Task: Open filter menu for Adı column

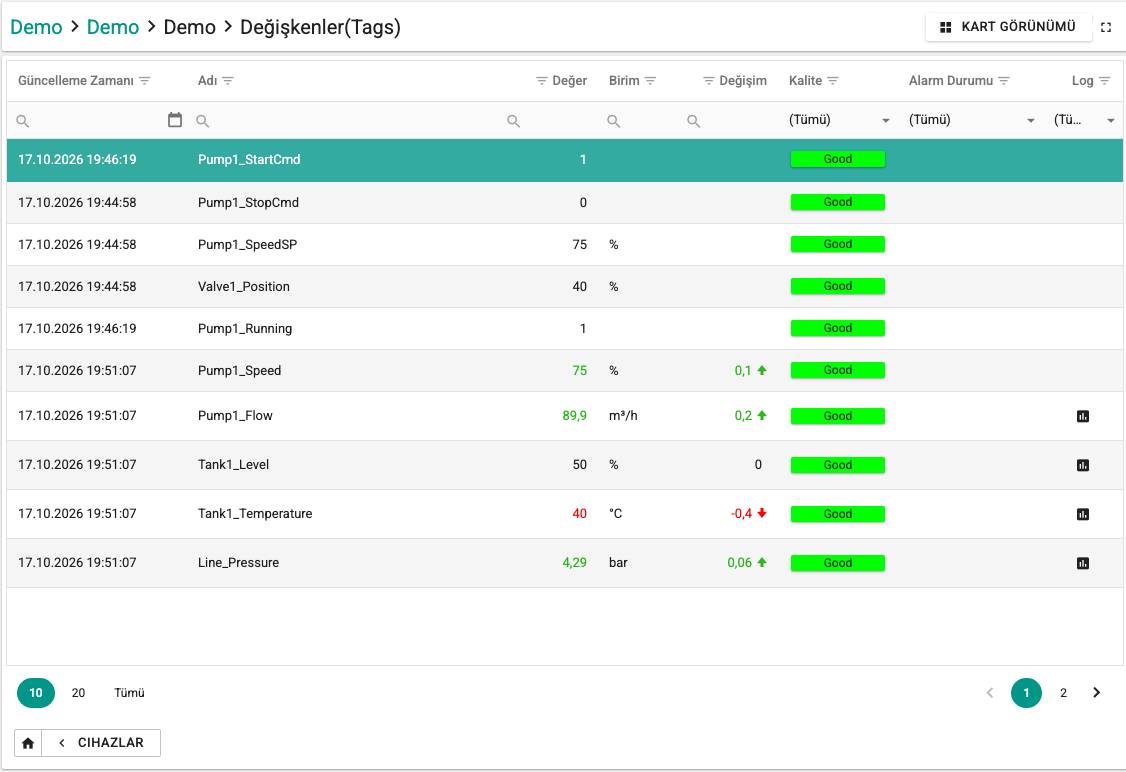Action: [228, 80]
